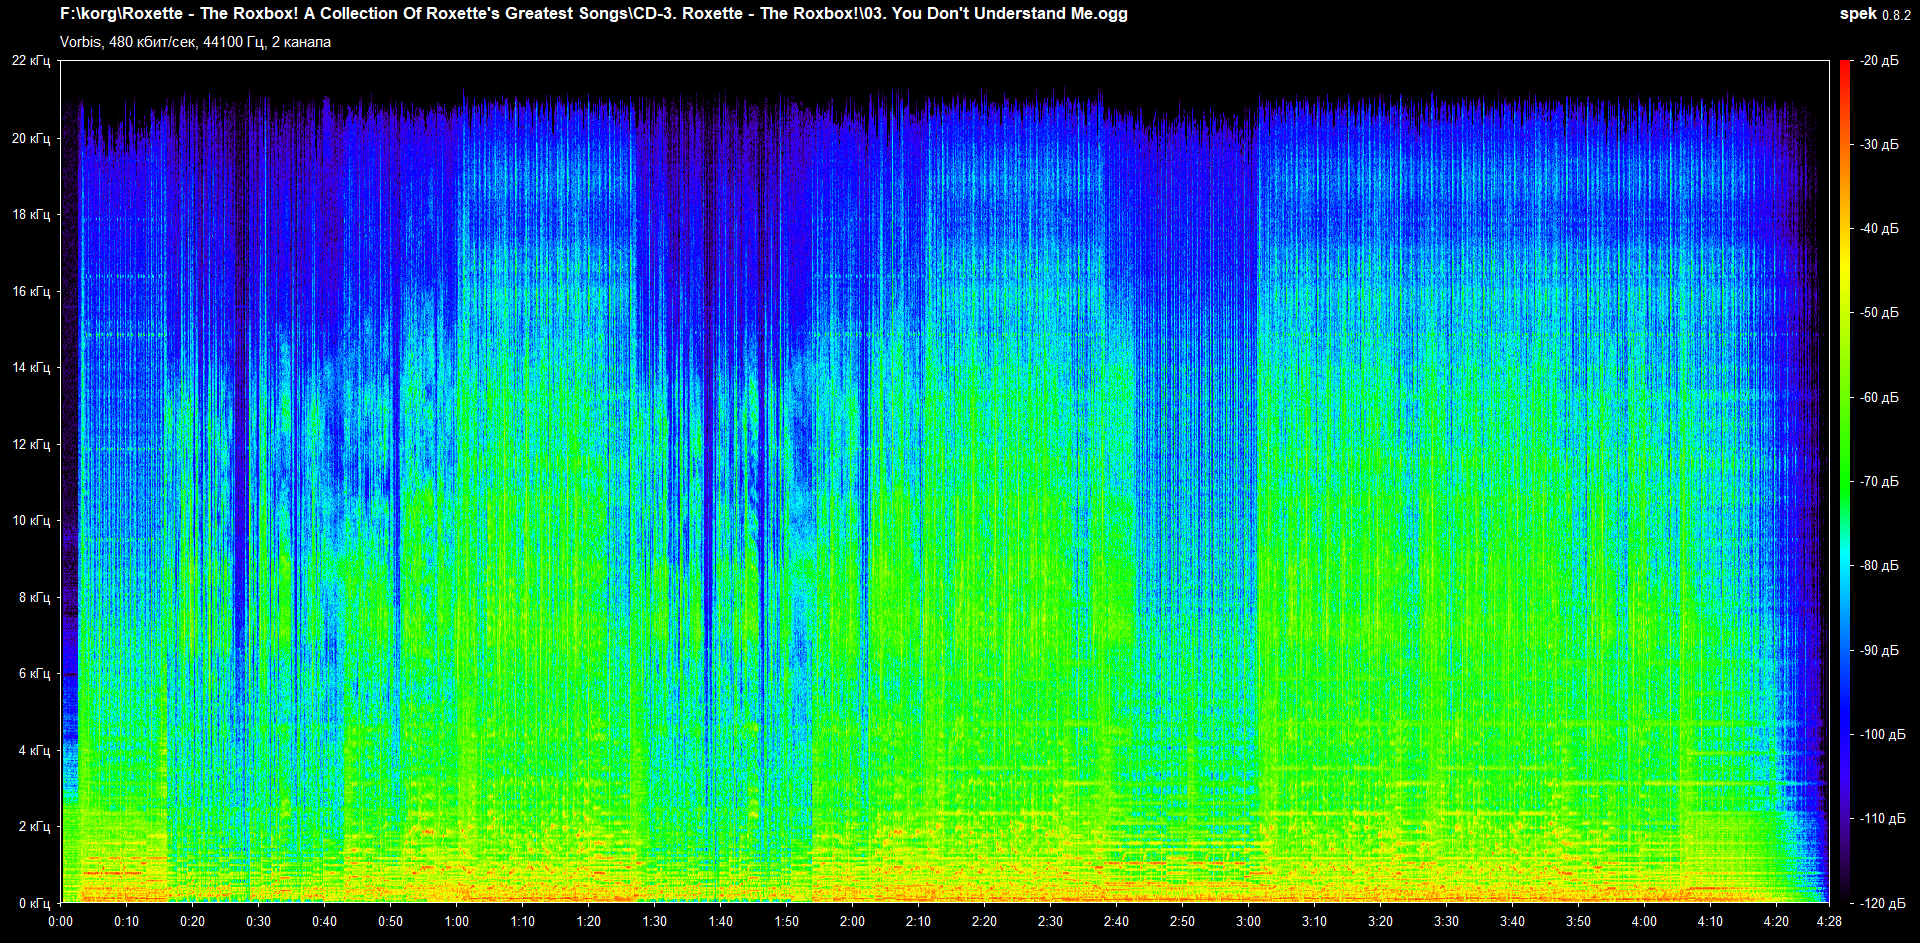
Task: Click the -50 дБ scale label
Action: (x=1879, y=312)
